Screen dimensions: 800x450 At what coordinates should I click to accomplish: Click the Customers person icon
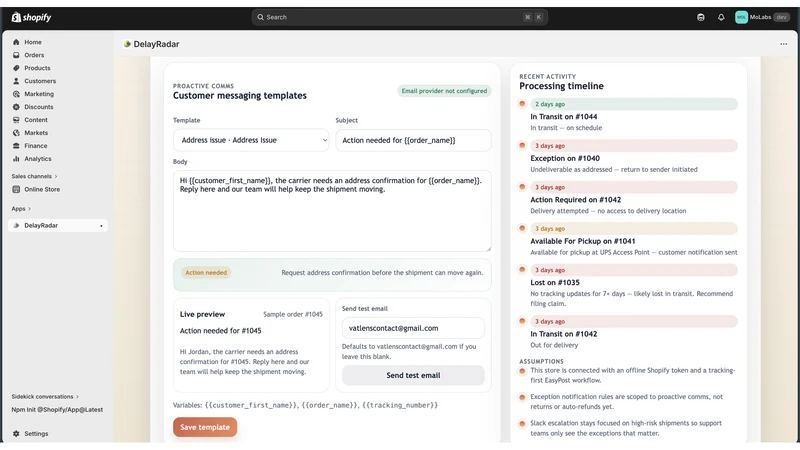(16, 81)
